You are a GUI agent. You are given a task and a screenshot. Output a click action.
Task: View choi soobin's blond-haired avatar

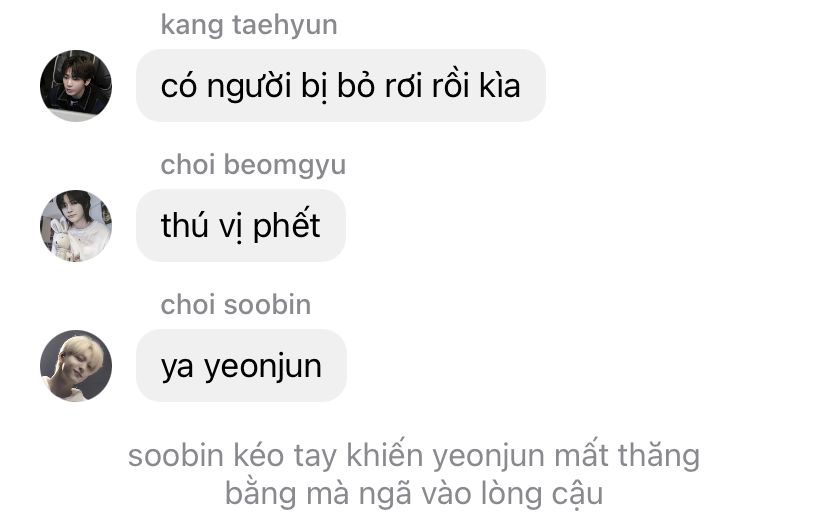(x=76, y=365)
